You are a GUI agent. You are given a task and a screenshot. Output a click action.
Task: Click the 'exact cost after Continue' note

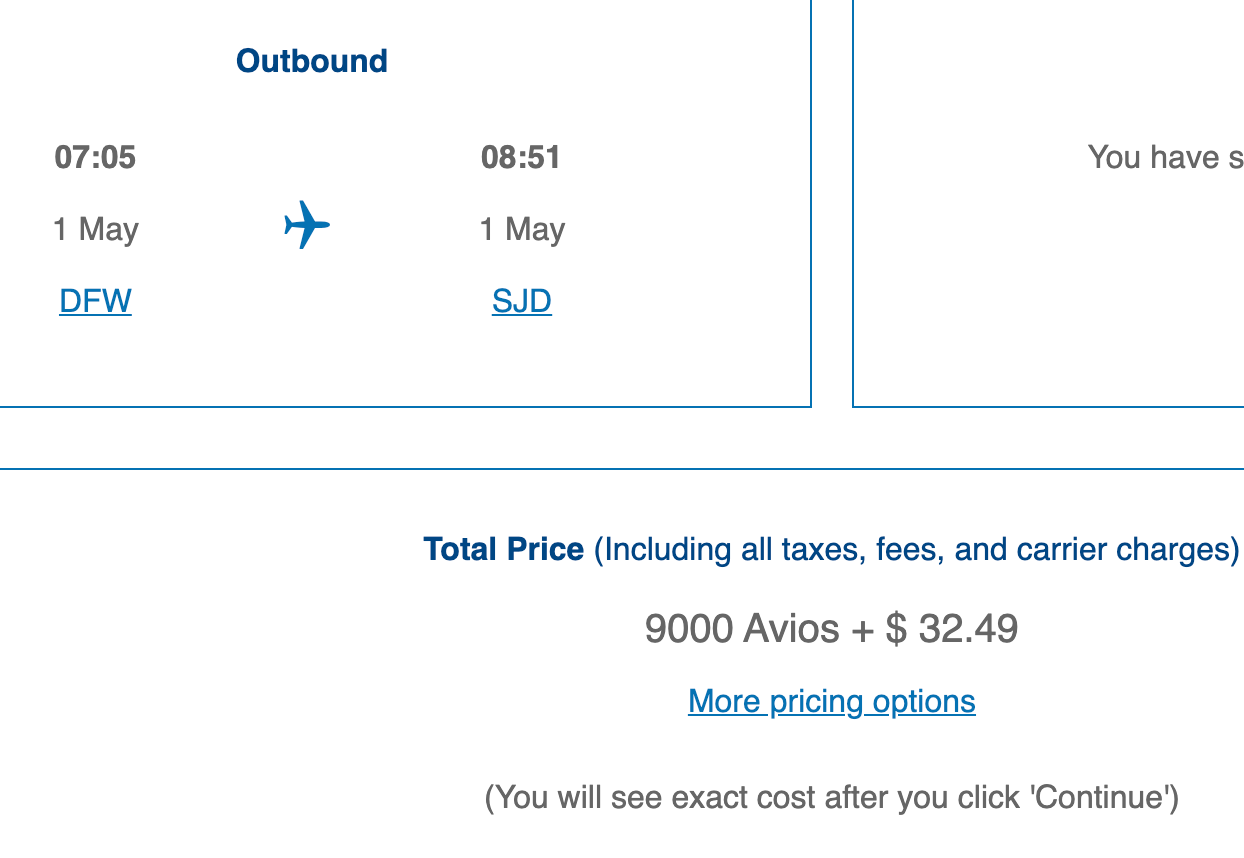832,797
